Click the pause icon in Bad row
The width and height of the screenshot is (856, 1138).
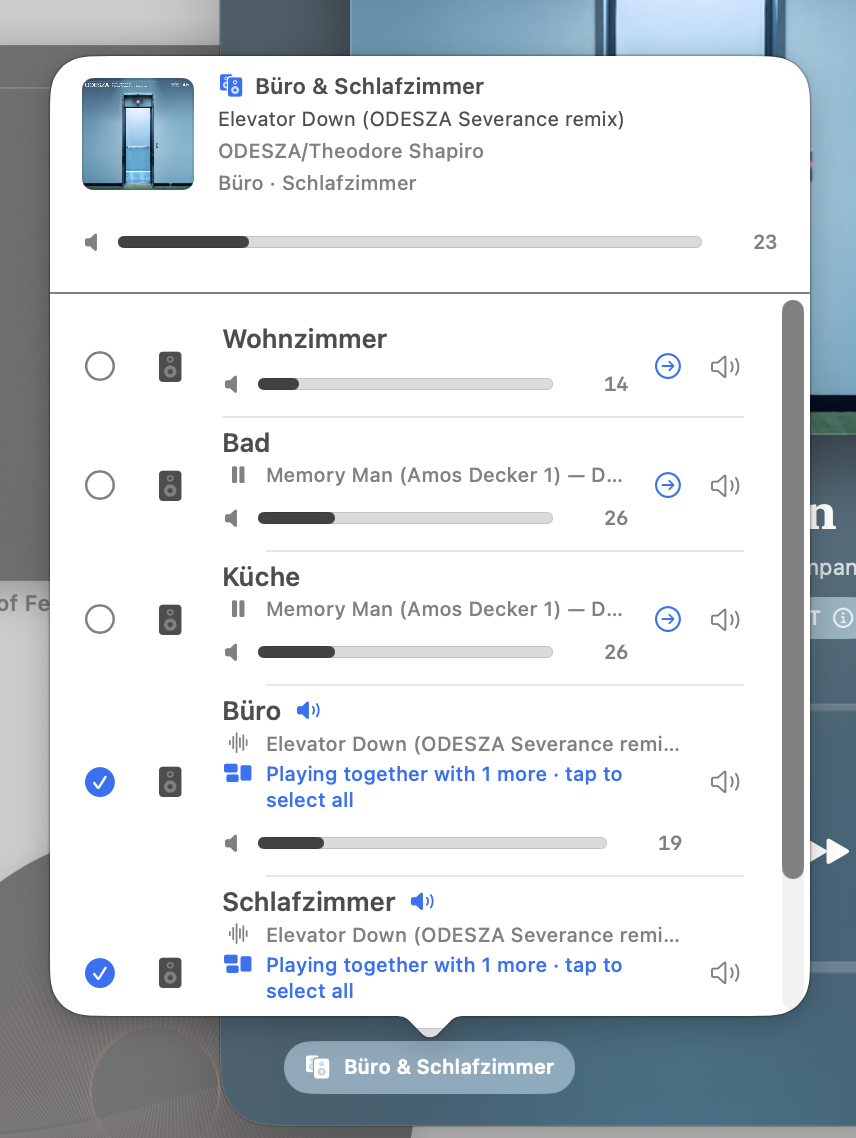pyautogui.click(x=238, y=475)
